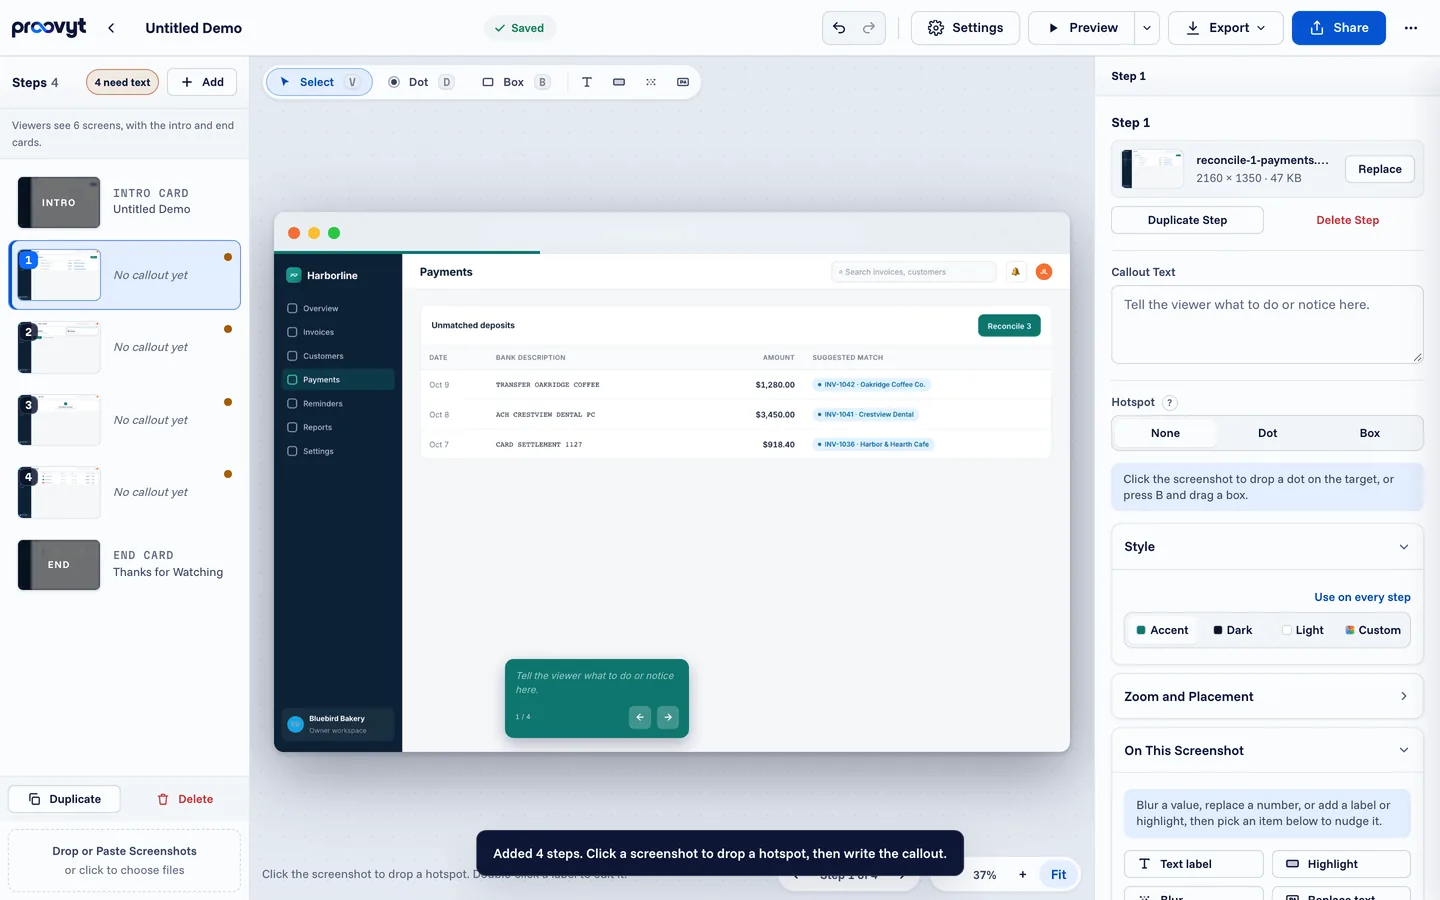Select the text label tool in toolbar

click(x=587, y=82)
